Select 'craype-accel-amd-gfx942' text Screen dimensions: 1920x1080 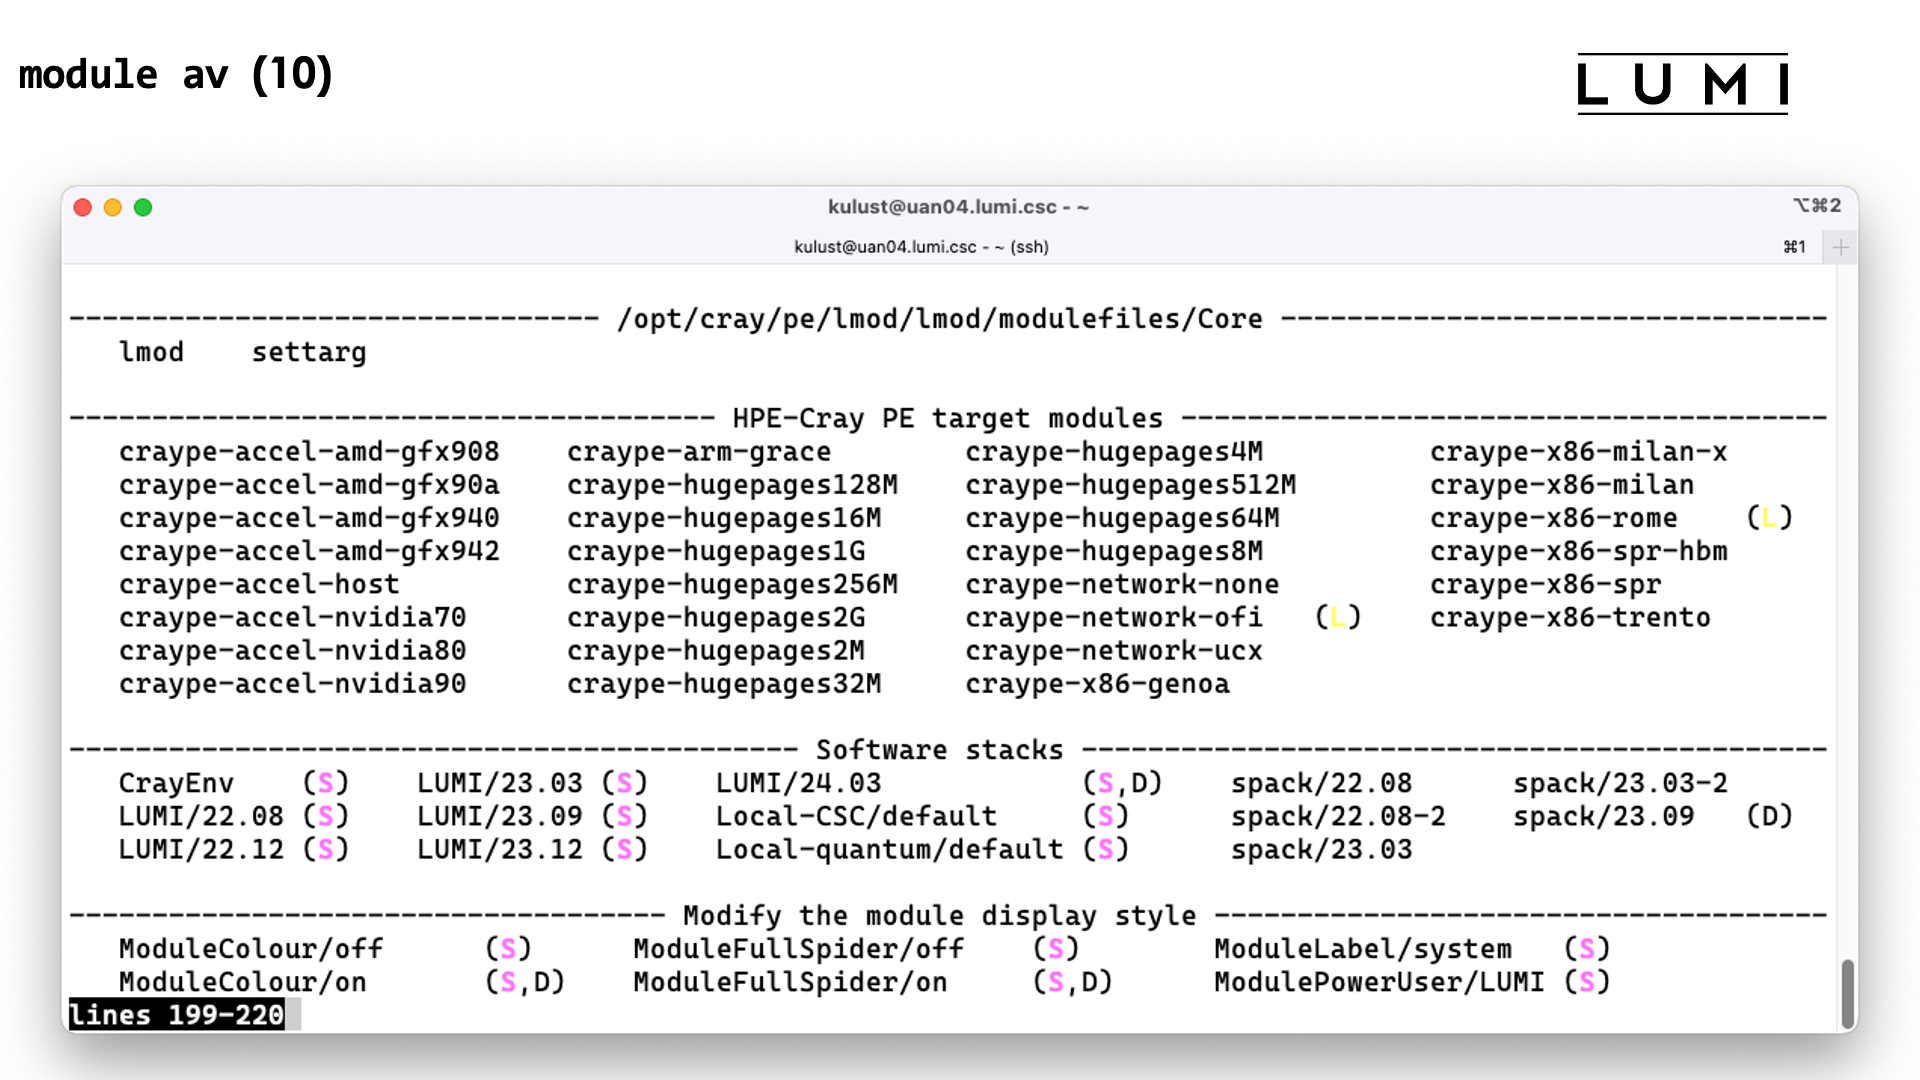[x=309, y=551]
